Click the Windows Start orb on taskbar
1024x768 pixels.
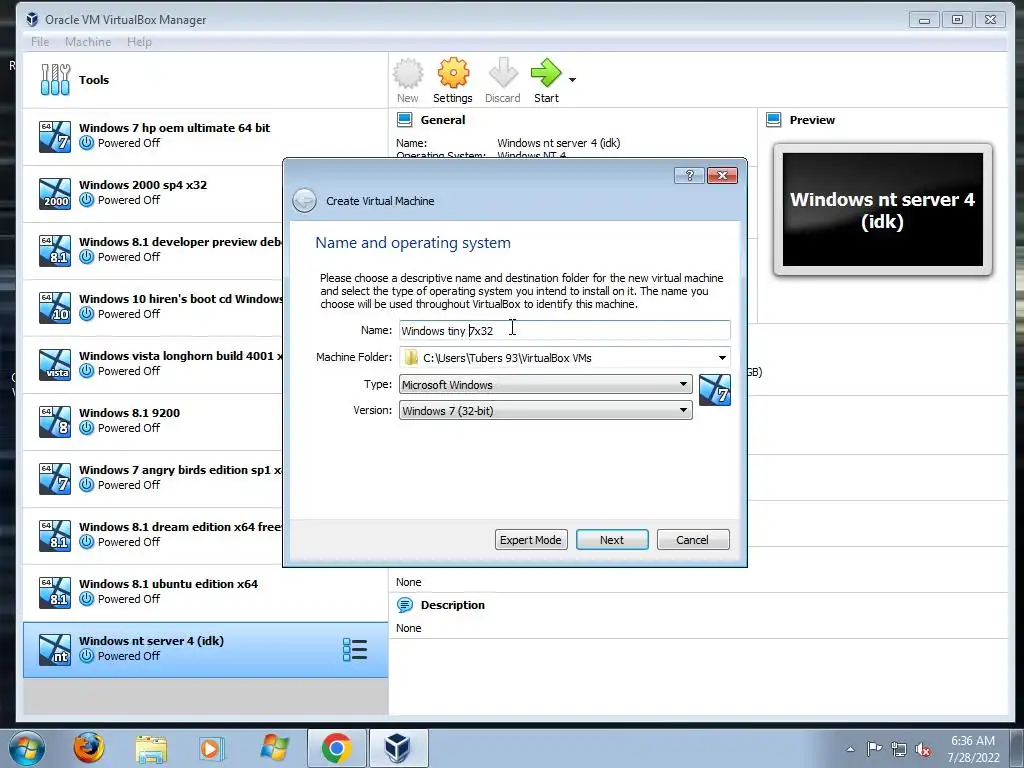pyautogui.click(x=27, y=748)
